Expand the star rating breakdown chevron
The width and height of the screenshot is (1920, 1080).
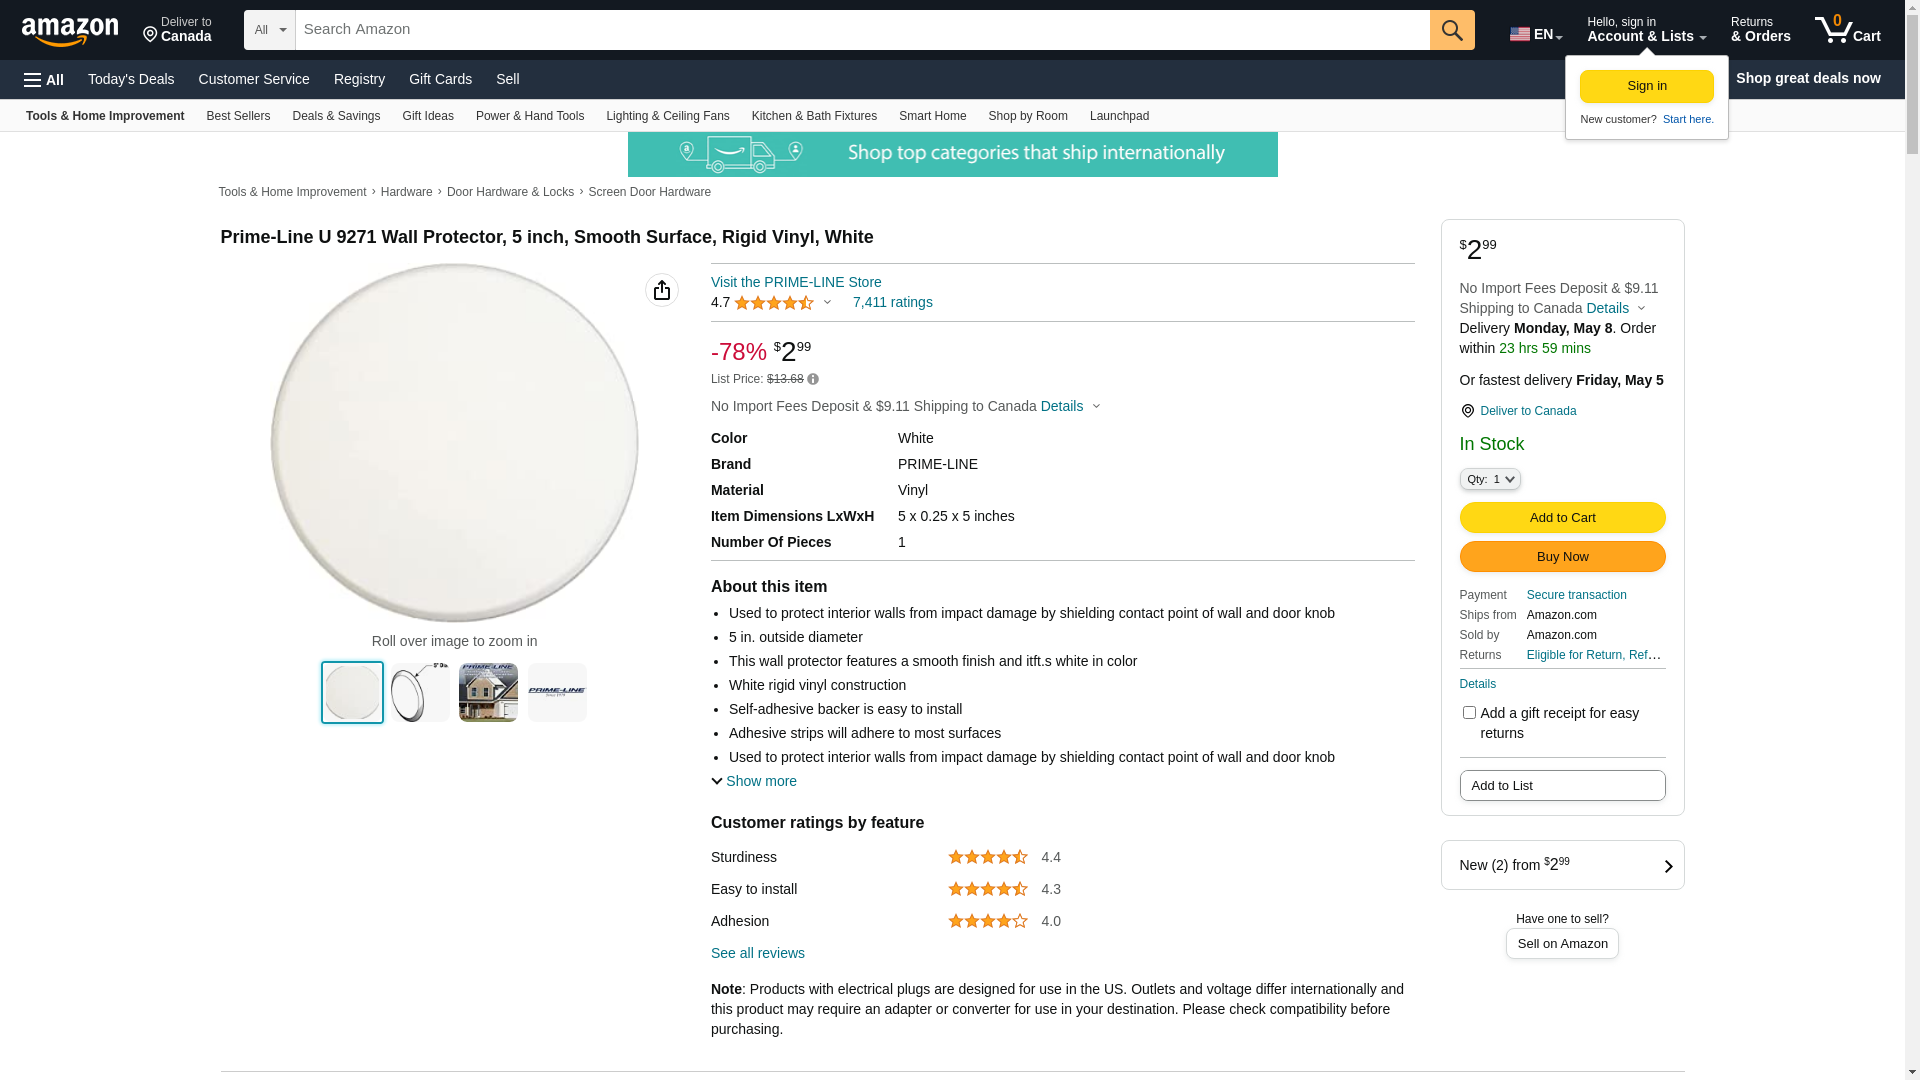827,302
